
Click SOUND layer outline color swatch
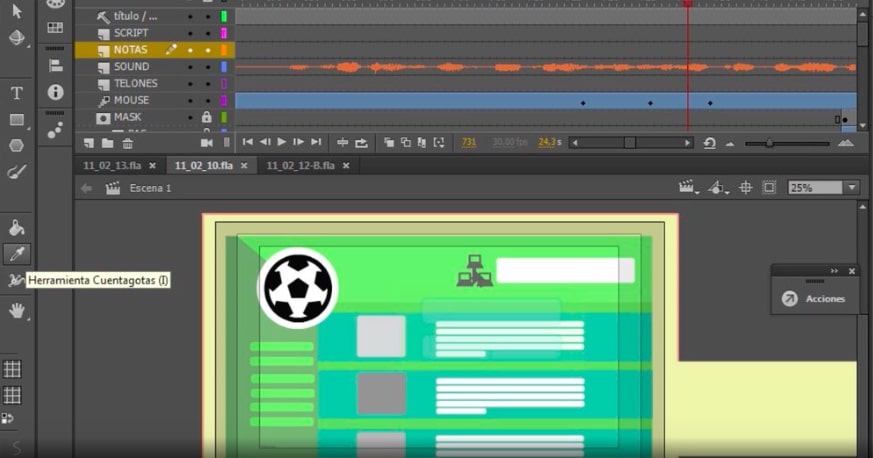[x=224, y=67]
